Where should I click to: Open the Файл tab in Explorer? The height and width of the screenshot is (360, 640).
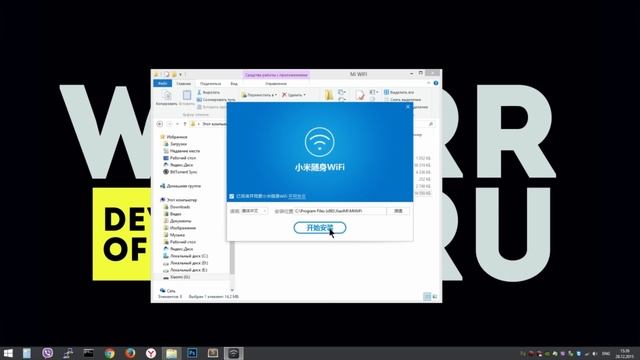(x=162, y=83)
